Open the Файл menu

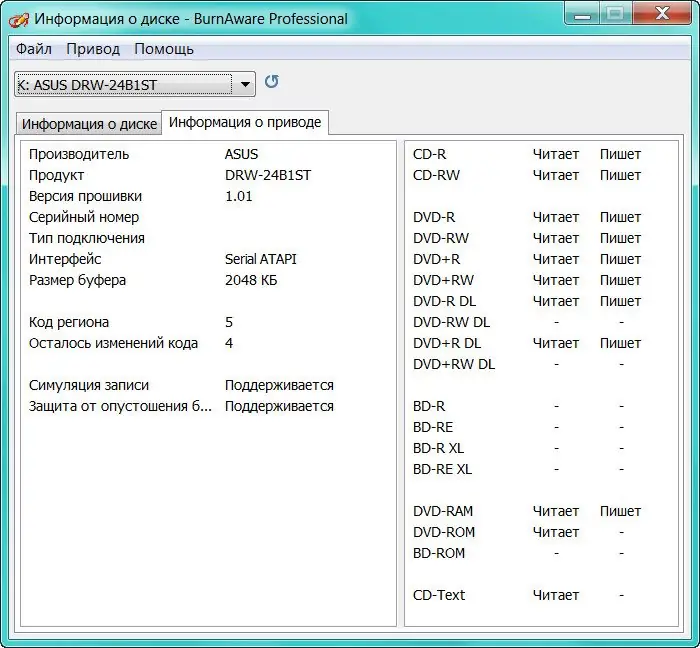tap(34, 49)
